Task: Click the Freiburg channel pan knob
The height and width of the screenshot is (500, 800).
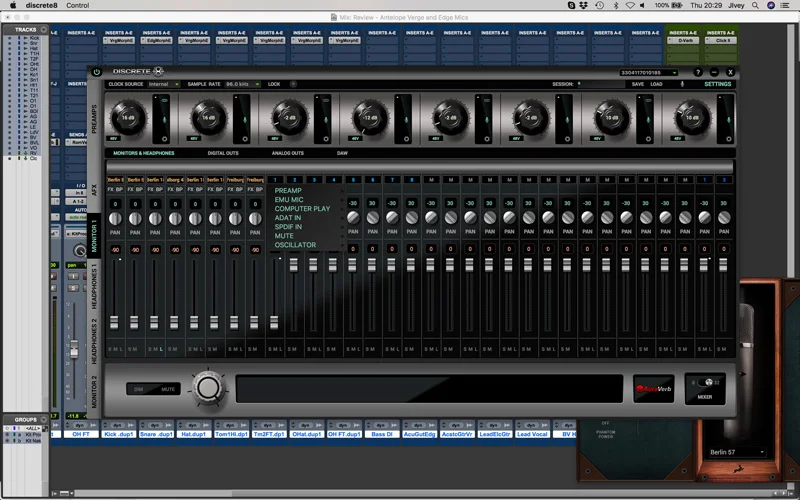Action: 235,218
